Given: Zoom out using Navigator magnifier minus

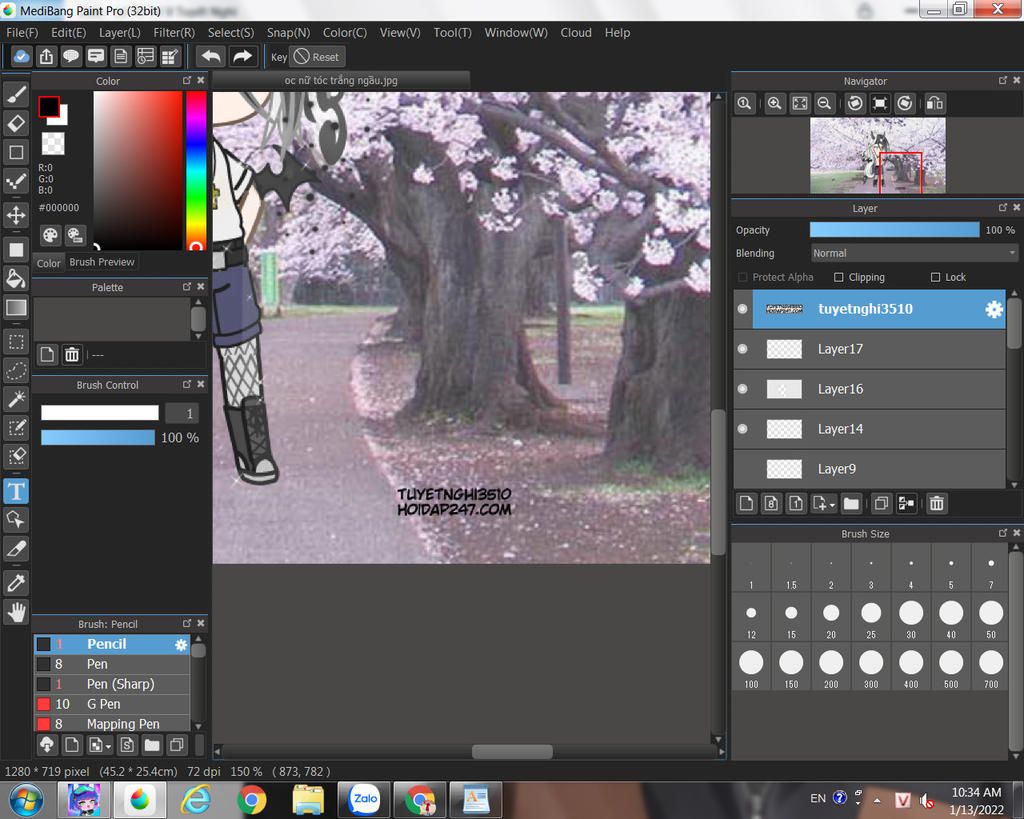Looking at the screenshot, I should pyautogui.click(x=824, y=103).
